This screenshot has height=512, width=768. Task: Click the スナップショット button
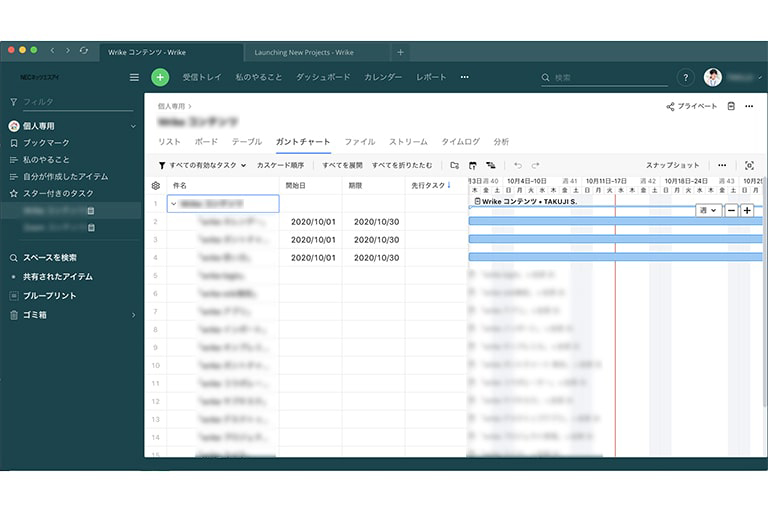pos(672,165)
